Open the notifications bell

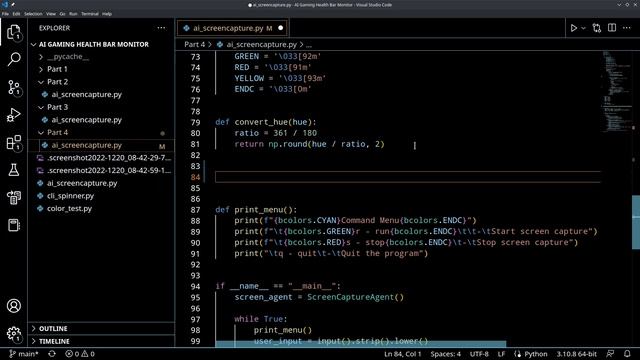click(627, 354)
